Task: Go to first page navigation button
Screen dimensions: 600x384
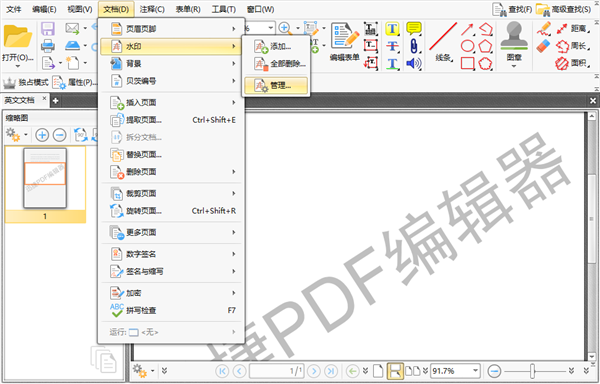Action: pos(222,371)
